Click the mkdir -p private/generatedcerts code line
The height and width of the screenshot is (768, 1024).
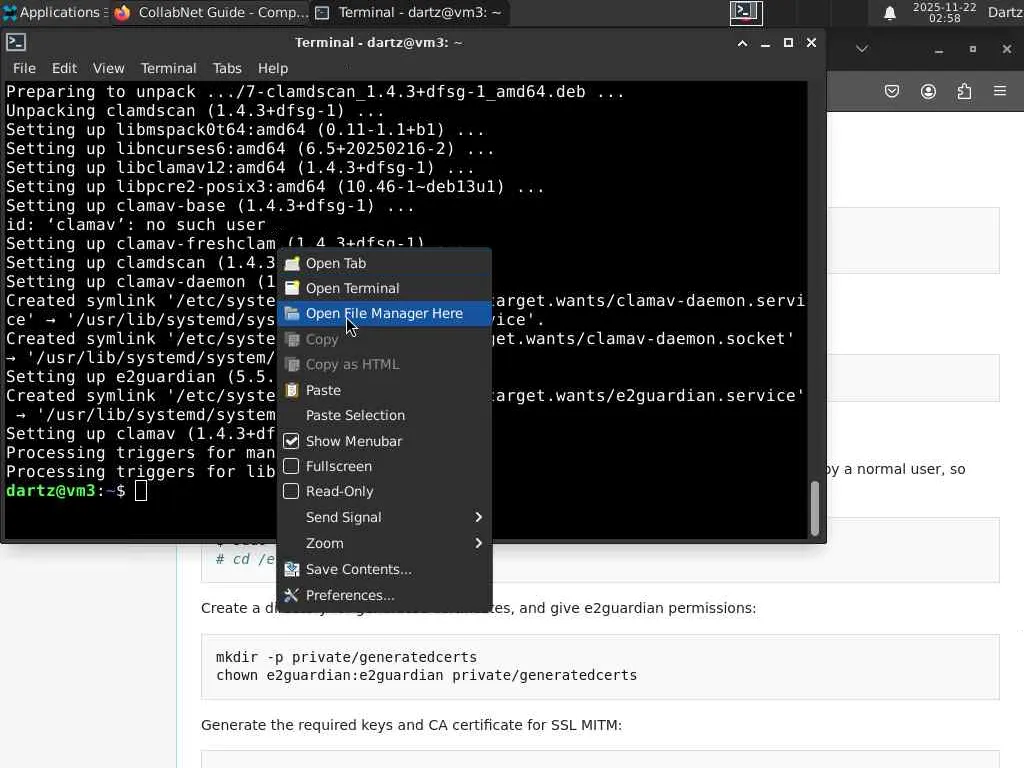[346, 657]
